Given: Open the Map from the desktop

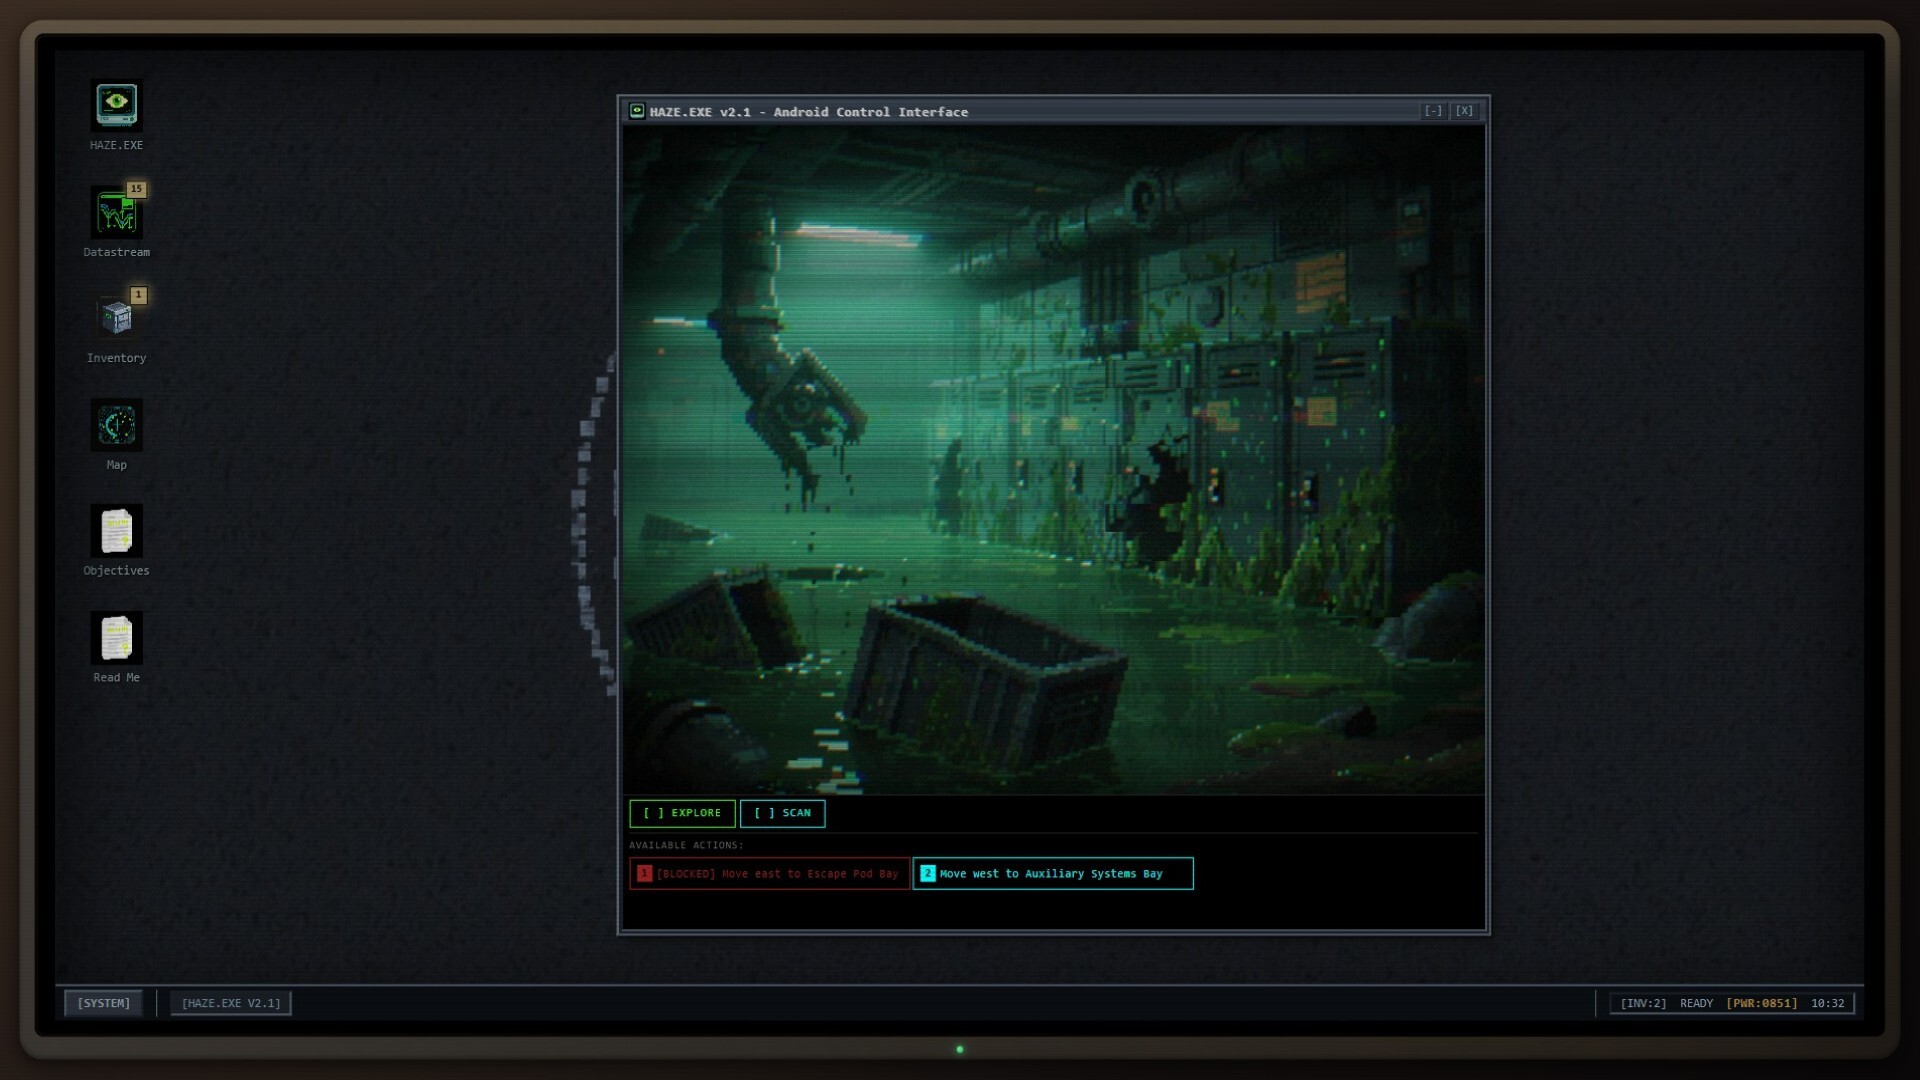Looking at the screenshot, I should point(116,424).
